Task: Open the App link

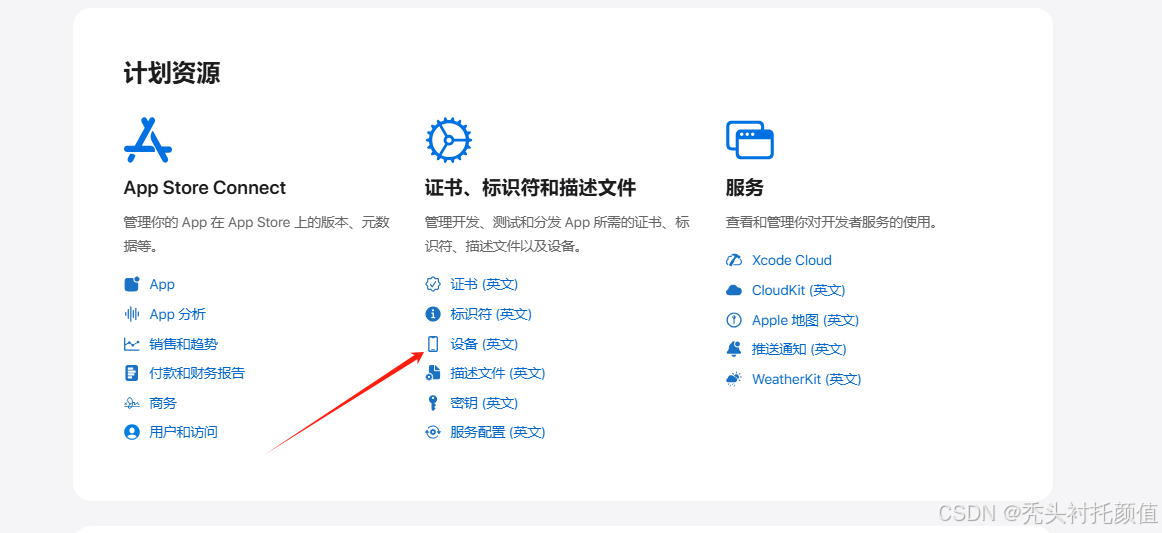Action: (x=162, y=285)
